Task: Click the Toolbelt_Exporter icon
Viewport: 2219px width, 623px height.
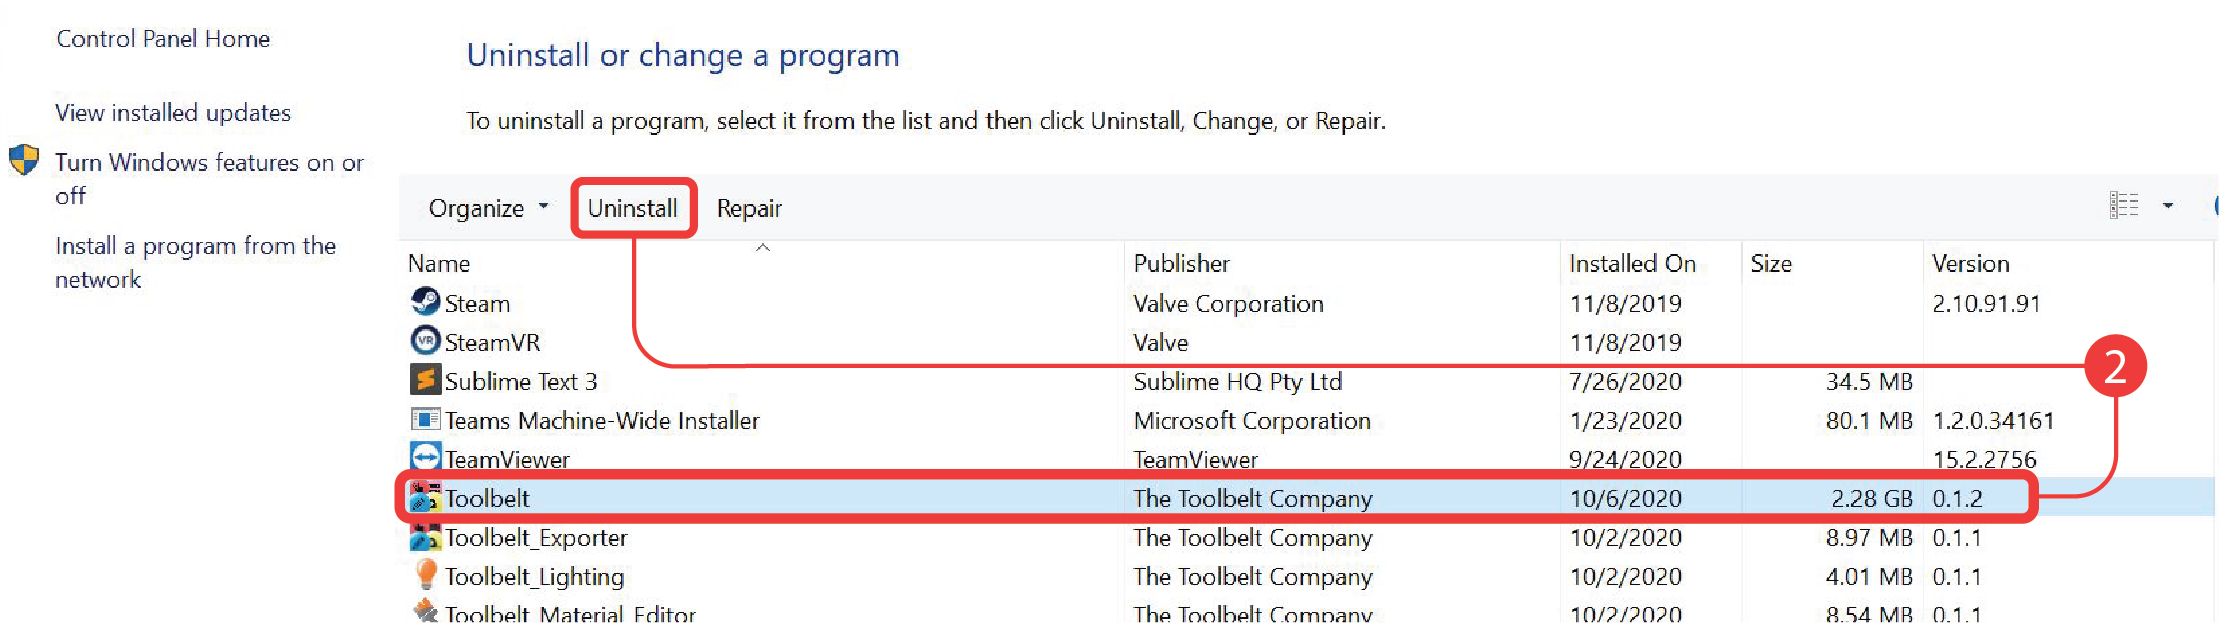Action: pyautogui.click(x=424, y=537)
